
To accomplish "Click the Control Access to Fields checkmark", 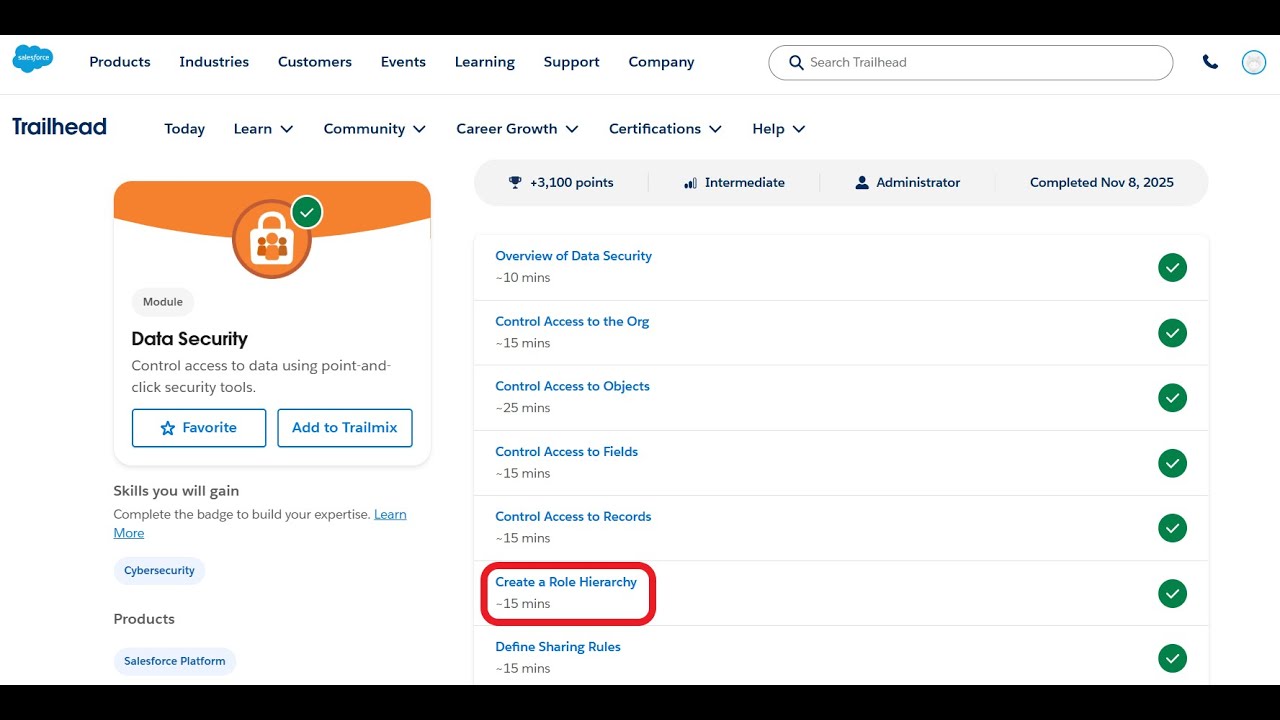I will (x=1172, y=463).
